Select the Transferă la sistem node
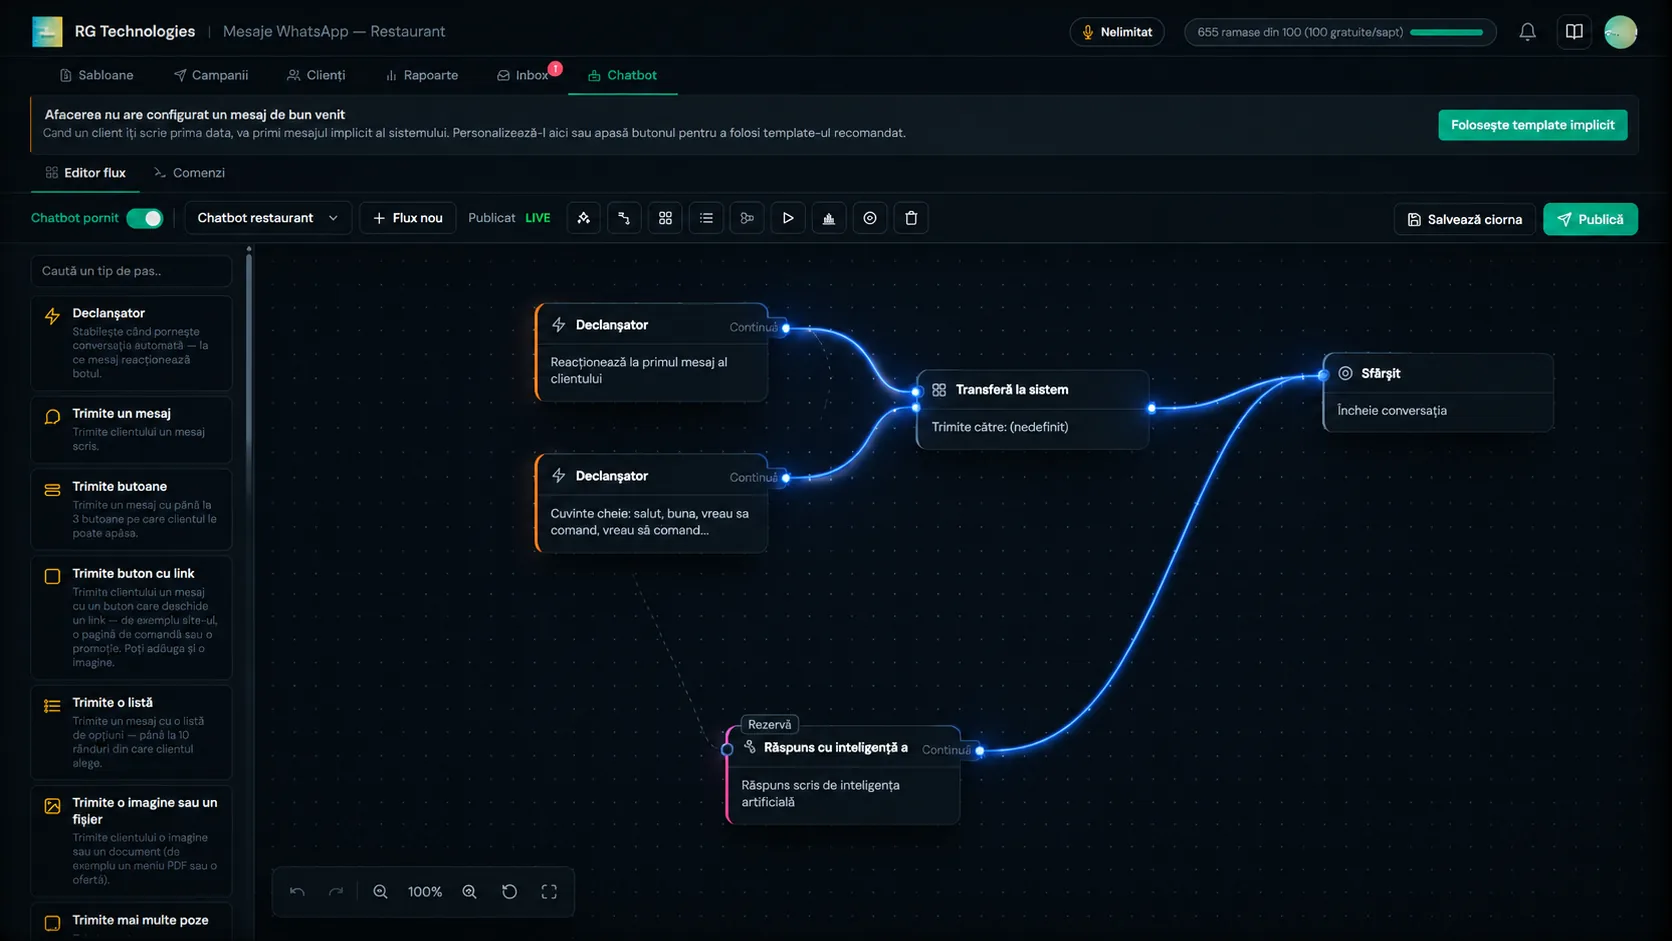This screenshot has height=941, width=1672. (1032, 409)
